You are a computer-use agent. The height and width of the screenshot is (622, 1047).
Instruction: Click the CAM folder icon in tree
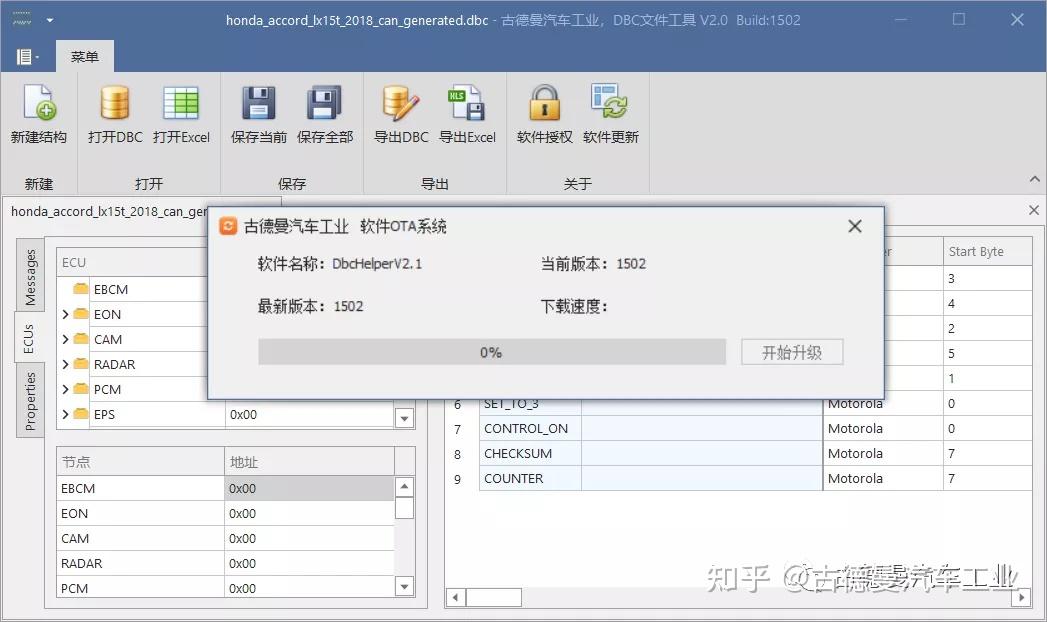(x=81, y=338)
